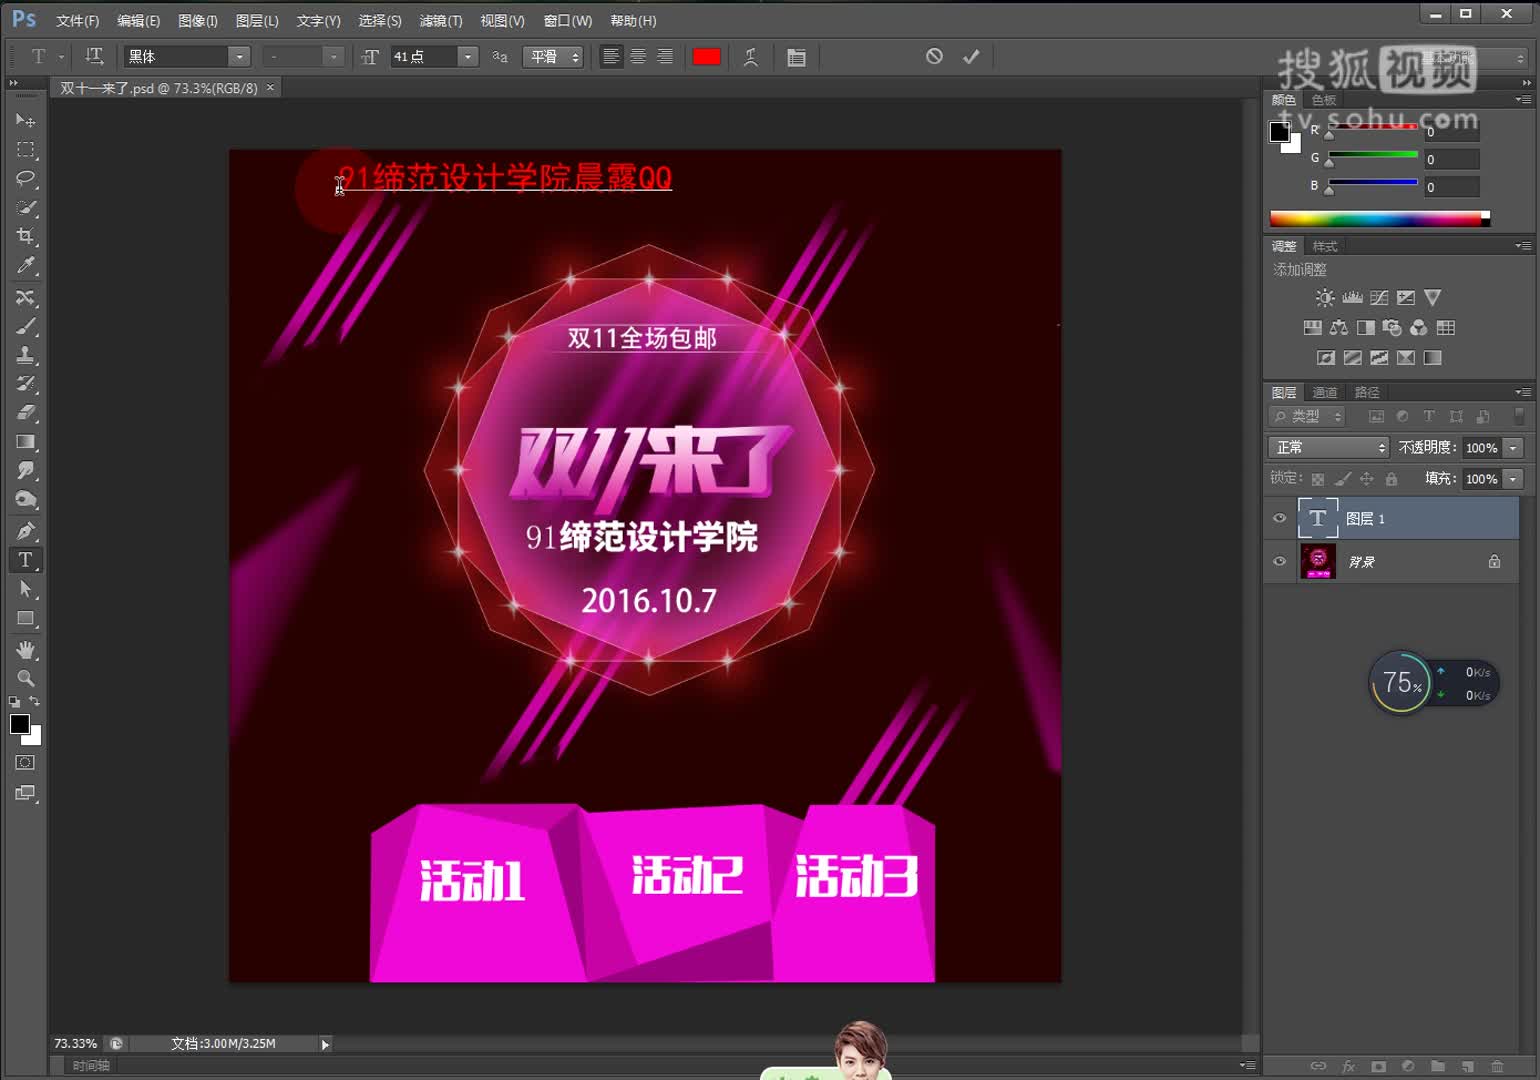The image size is (1540, 1080).
Task: Select the Clone Stamp tool
Action: pos(25,356)
